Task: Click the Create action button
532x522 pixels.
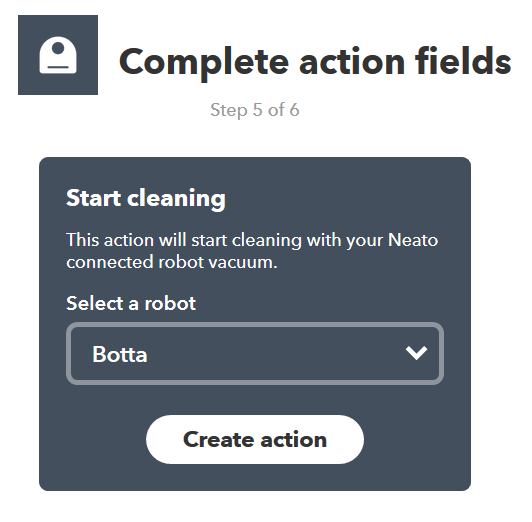Action: (x=255, y=439)
